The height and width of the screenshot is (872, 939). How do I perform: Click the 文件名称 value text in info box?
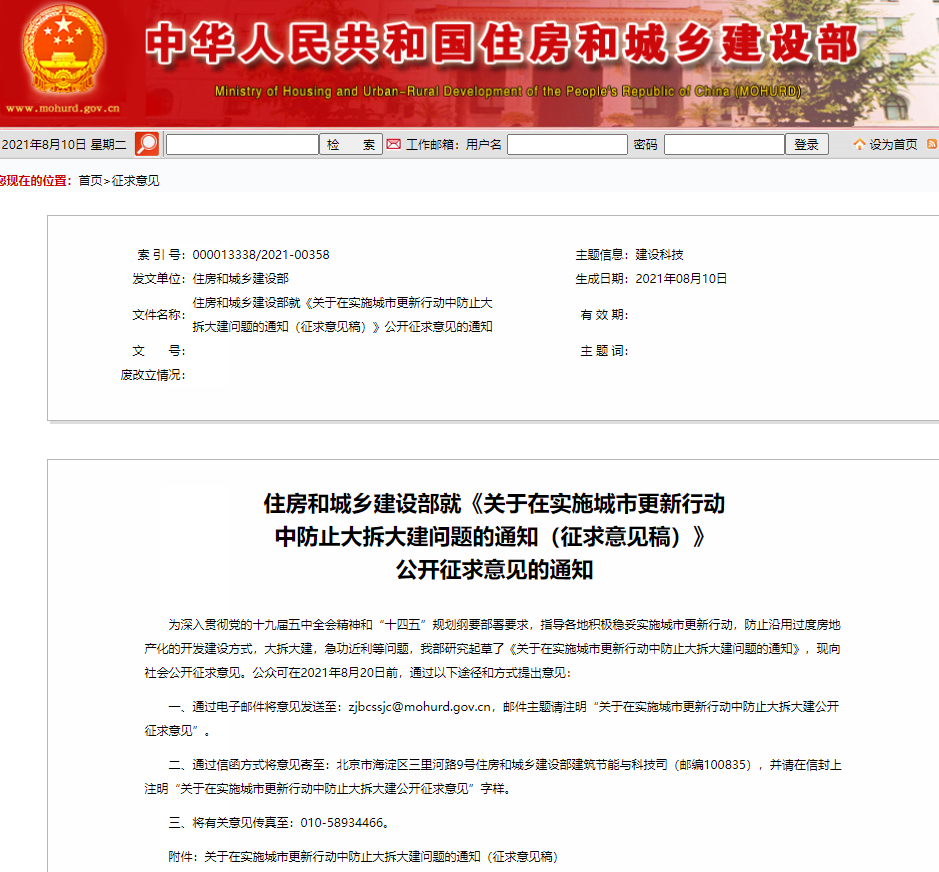pos(342,314)
